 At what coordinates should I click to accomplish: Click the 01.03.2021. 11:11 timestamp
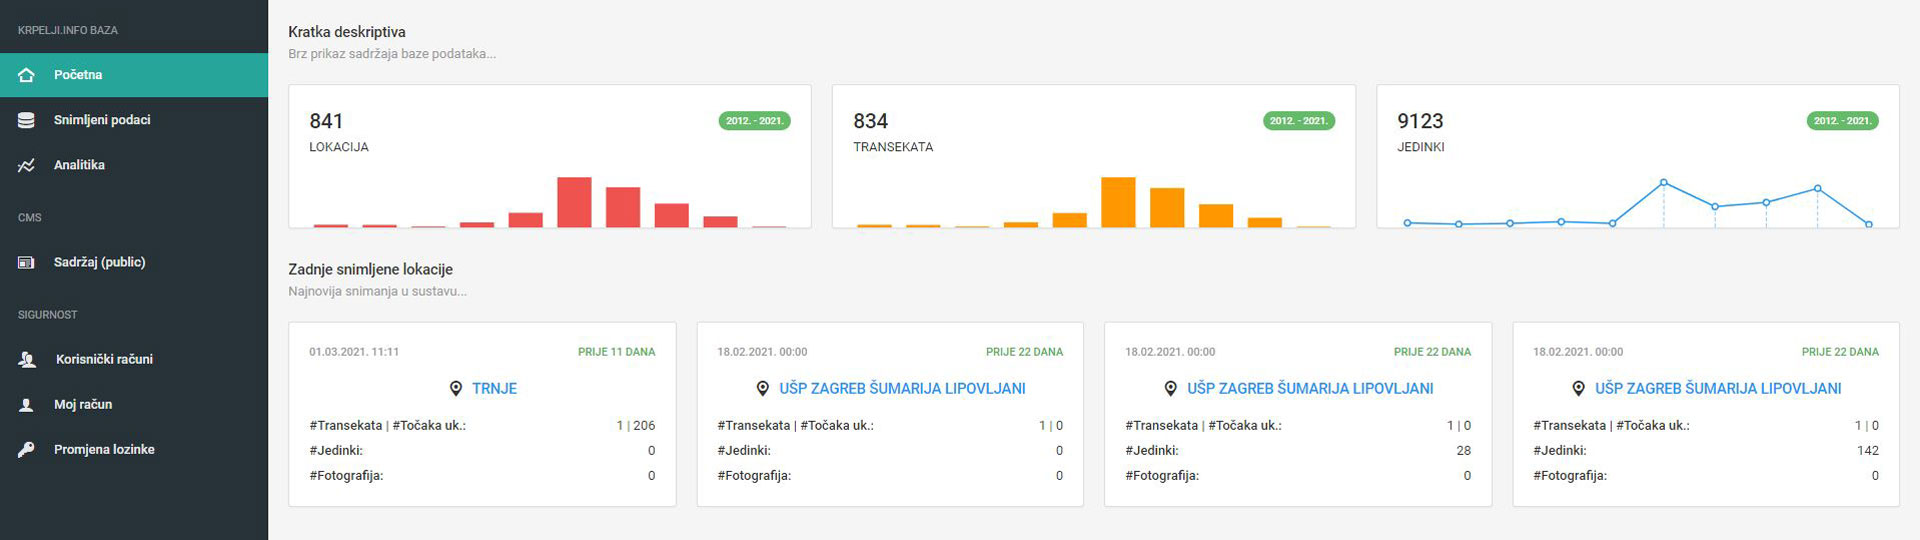(x=354, y=352)
